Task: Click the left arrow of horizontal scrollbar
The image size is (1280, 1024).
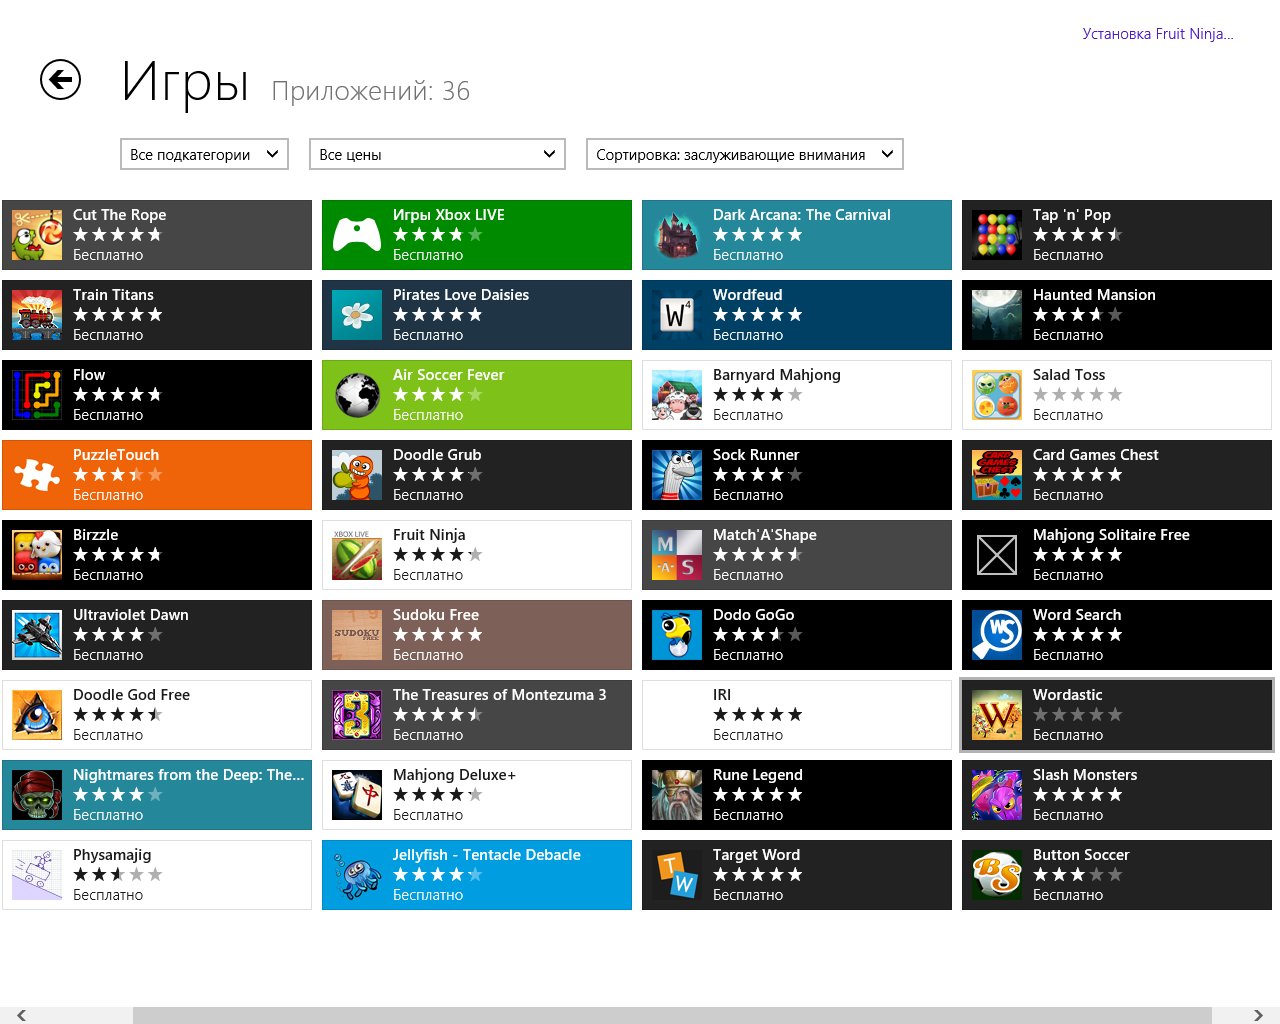Action: pyautogui.click(x=21, y=1015)
